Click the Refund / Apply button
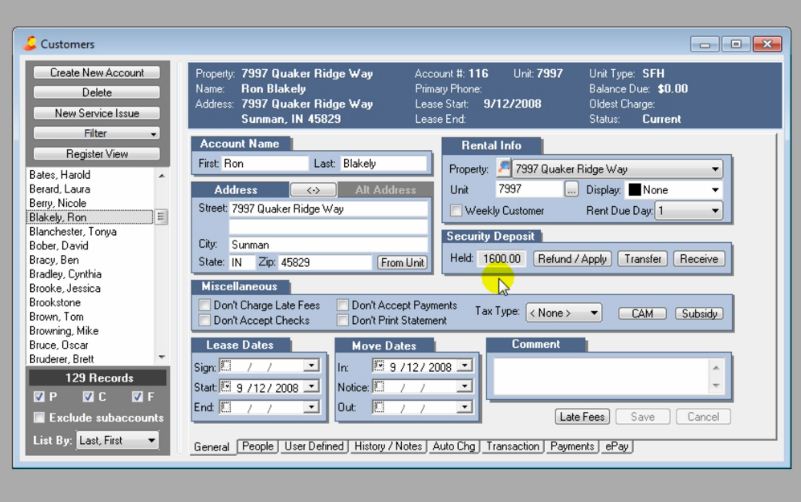Image resolution: width=801 pixels, height=502 pixels. coord(572,259)
